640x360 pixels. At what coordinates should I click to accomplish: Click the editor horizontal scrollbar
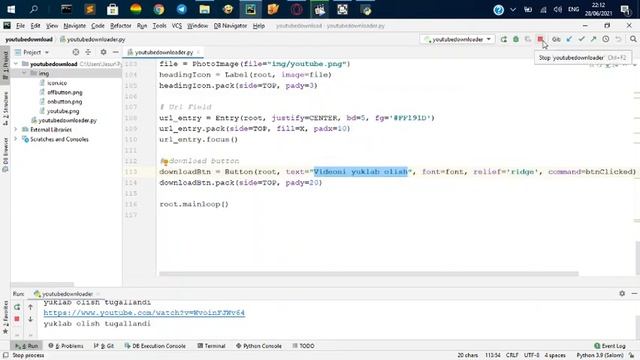coord(369,273)
